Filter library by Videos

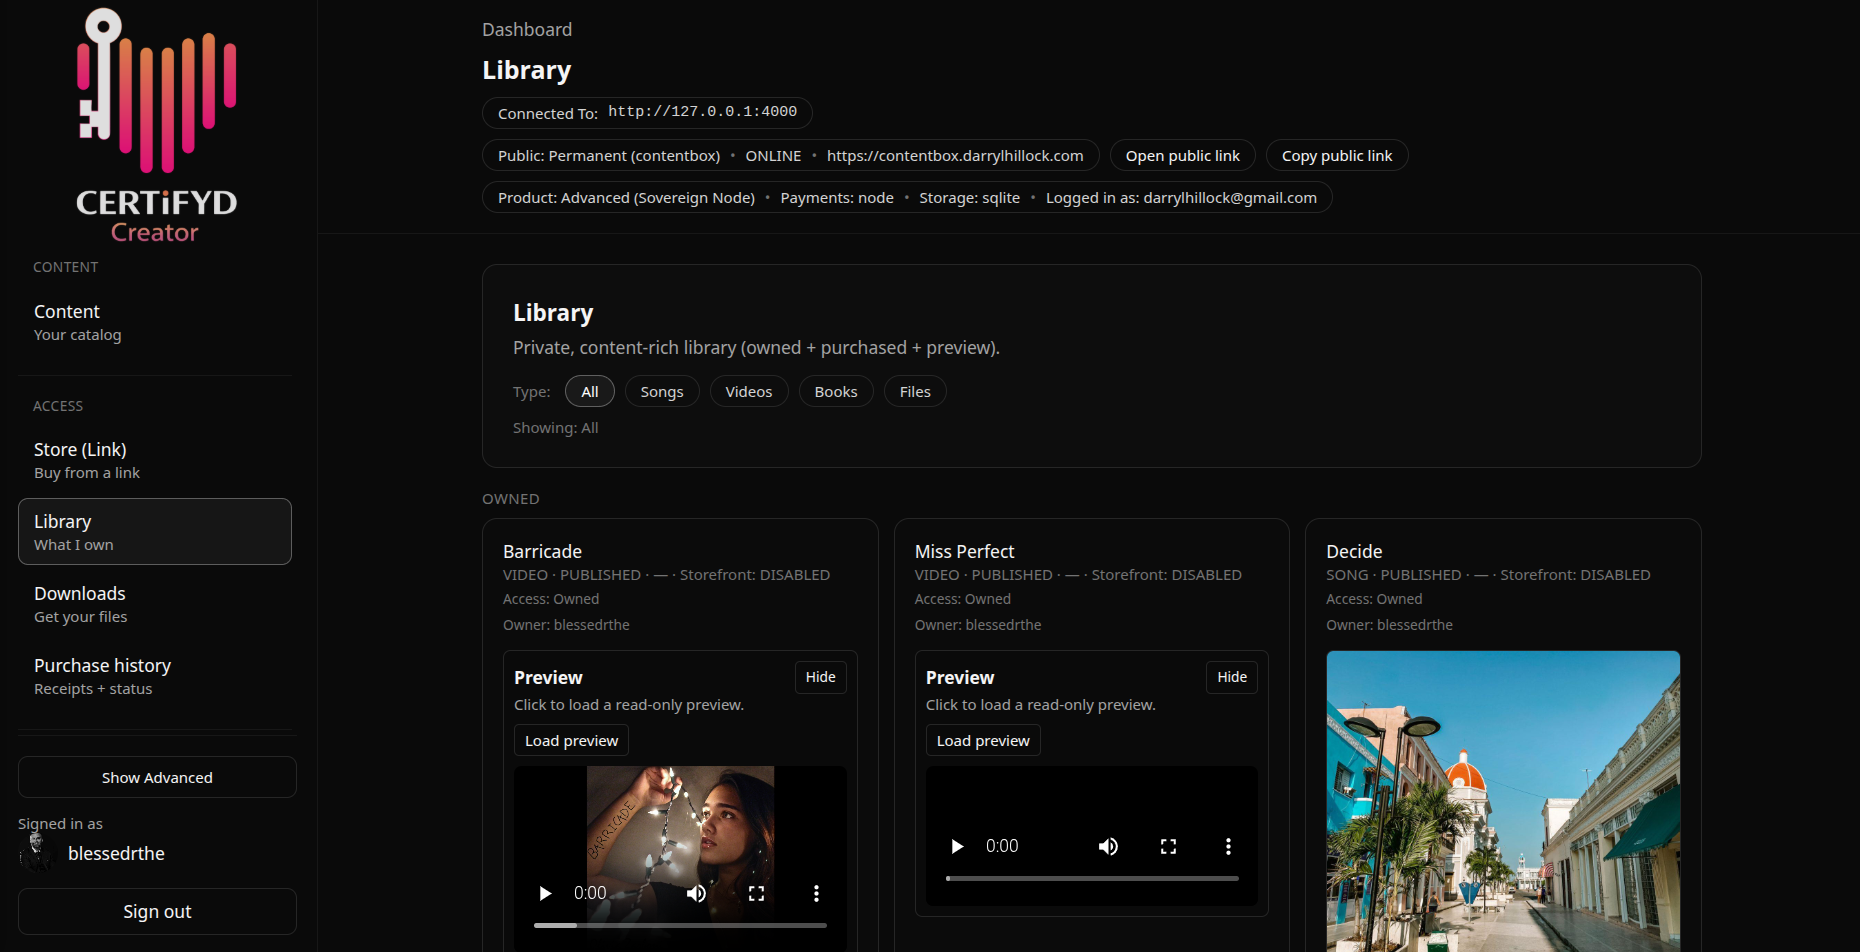pyautogui.click(x=748, y=391)
